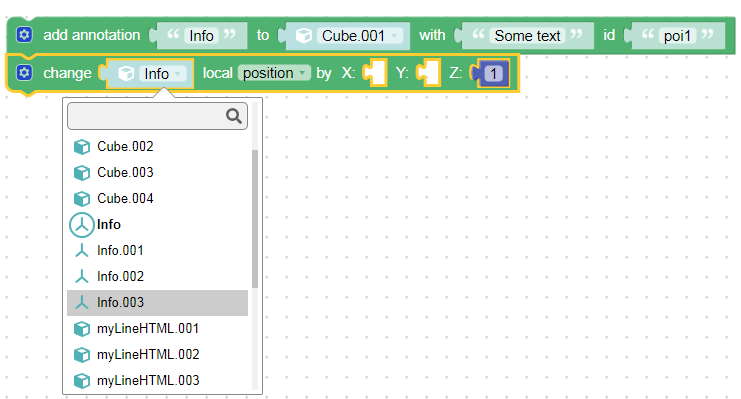
Task: Click cube icon next to Cube.002
Action: tap(82, 147)
